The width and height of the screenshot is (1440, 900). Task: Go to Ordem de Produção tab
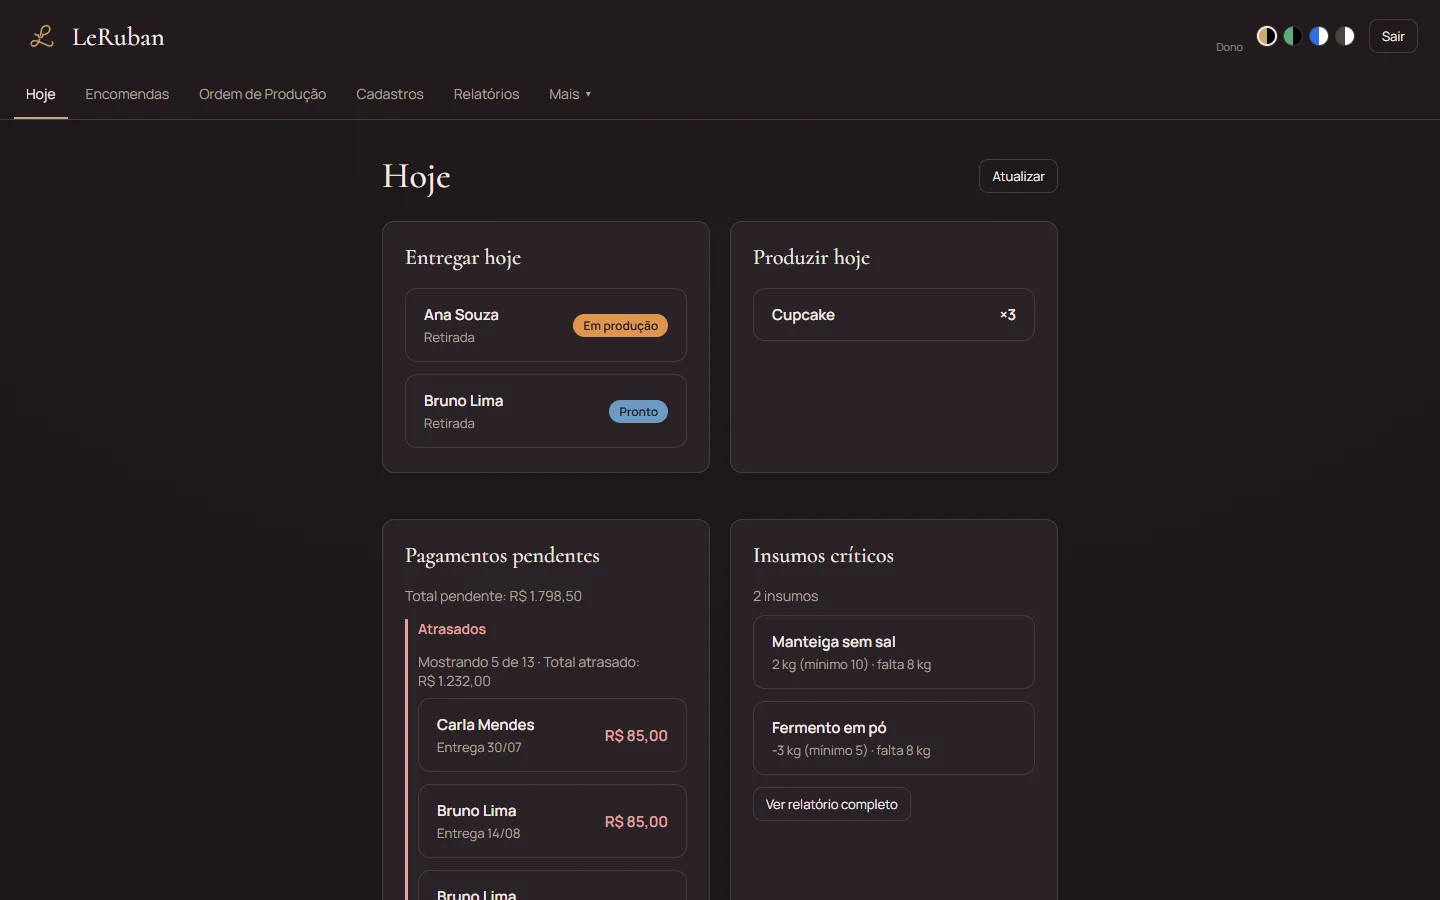point(262,94)
